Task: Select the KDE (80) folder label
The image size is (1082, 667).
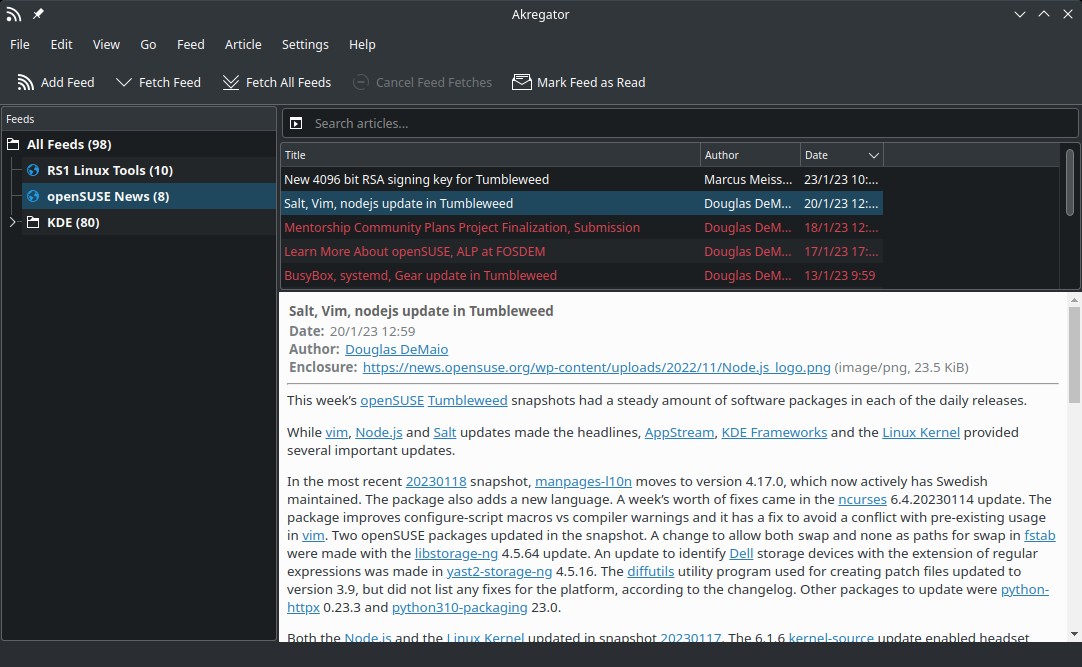Action: [x=73, y=222]
